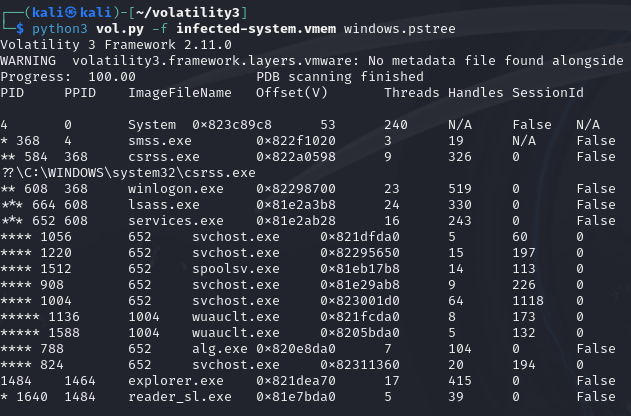
Task: Click the PDB scanning finished status text
Action: click(x=340, y=77)
